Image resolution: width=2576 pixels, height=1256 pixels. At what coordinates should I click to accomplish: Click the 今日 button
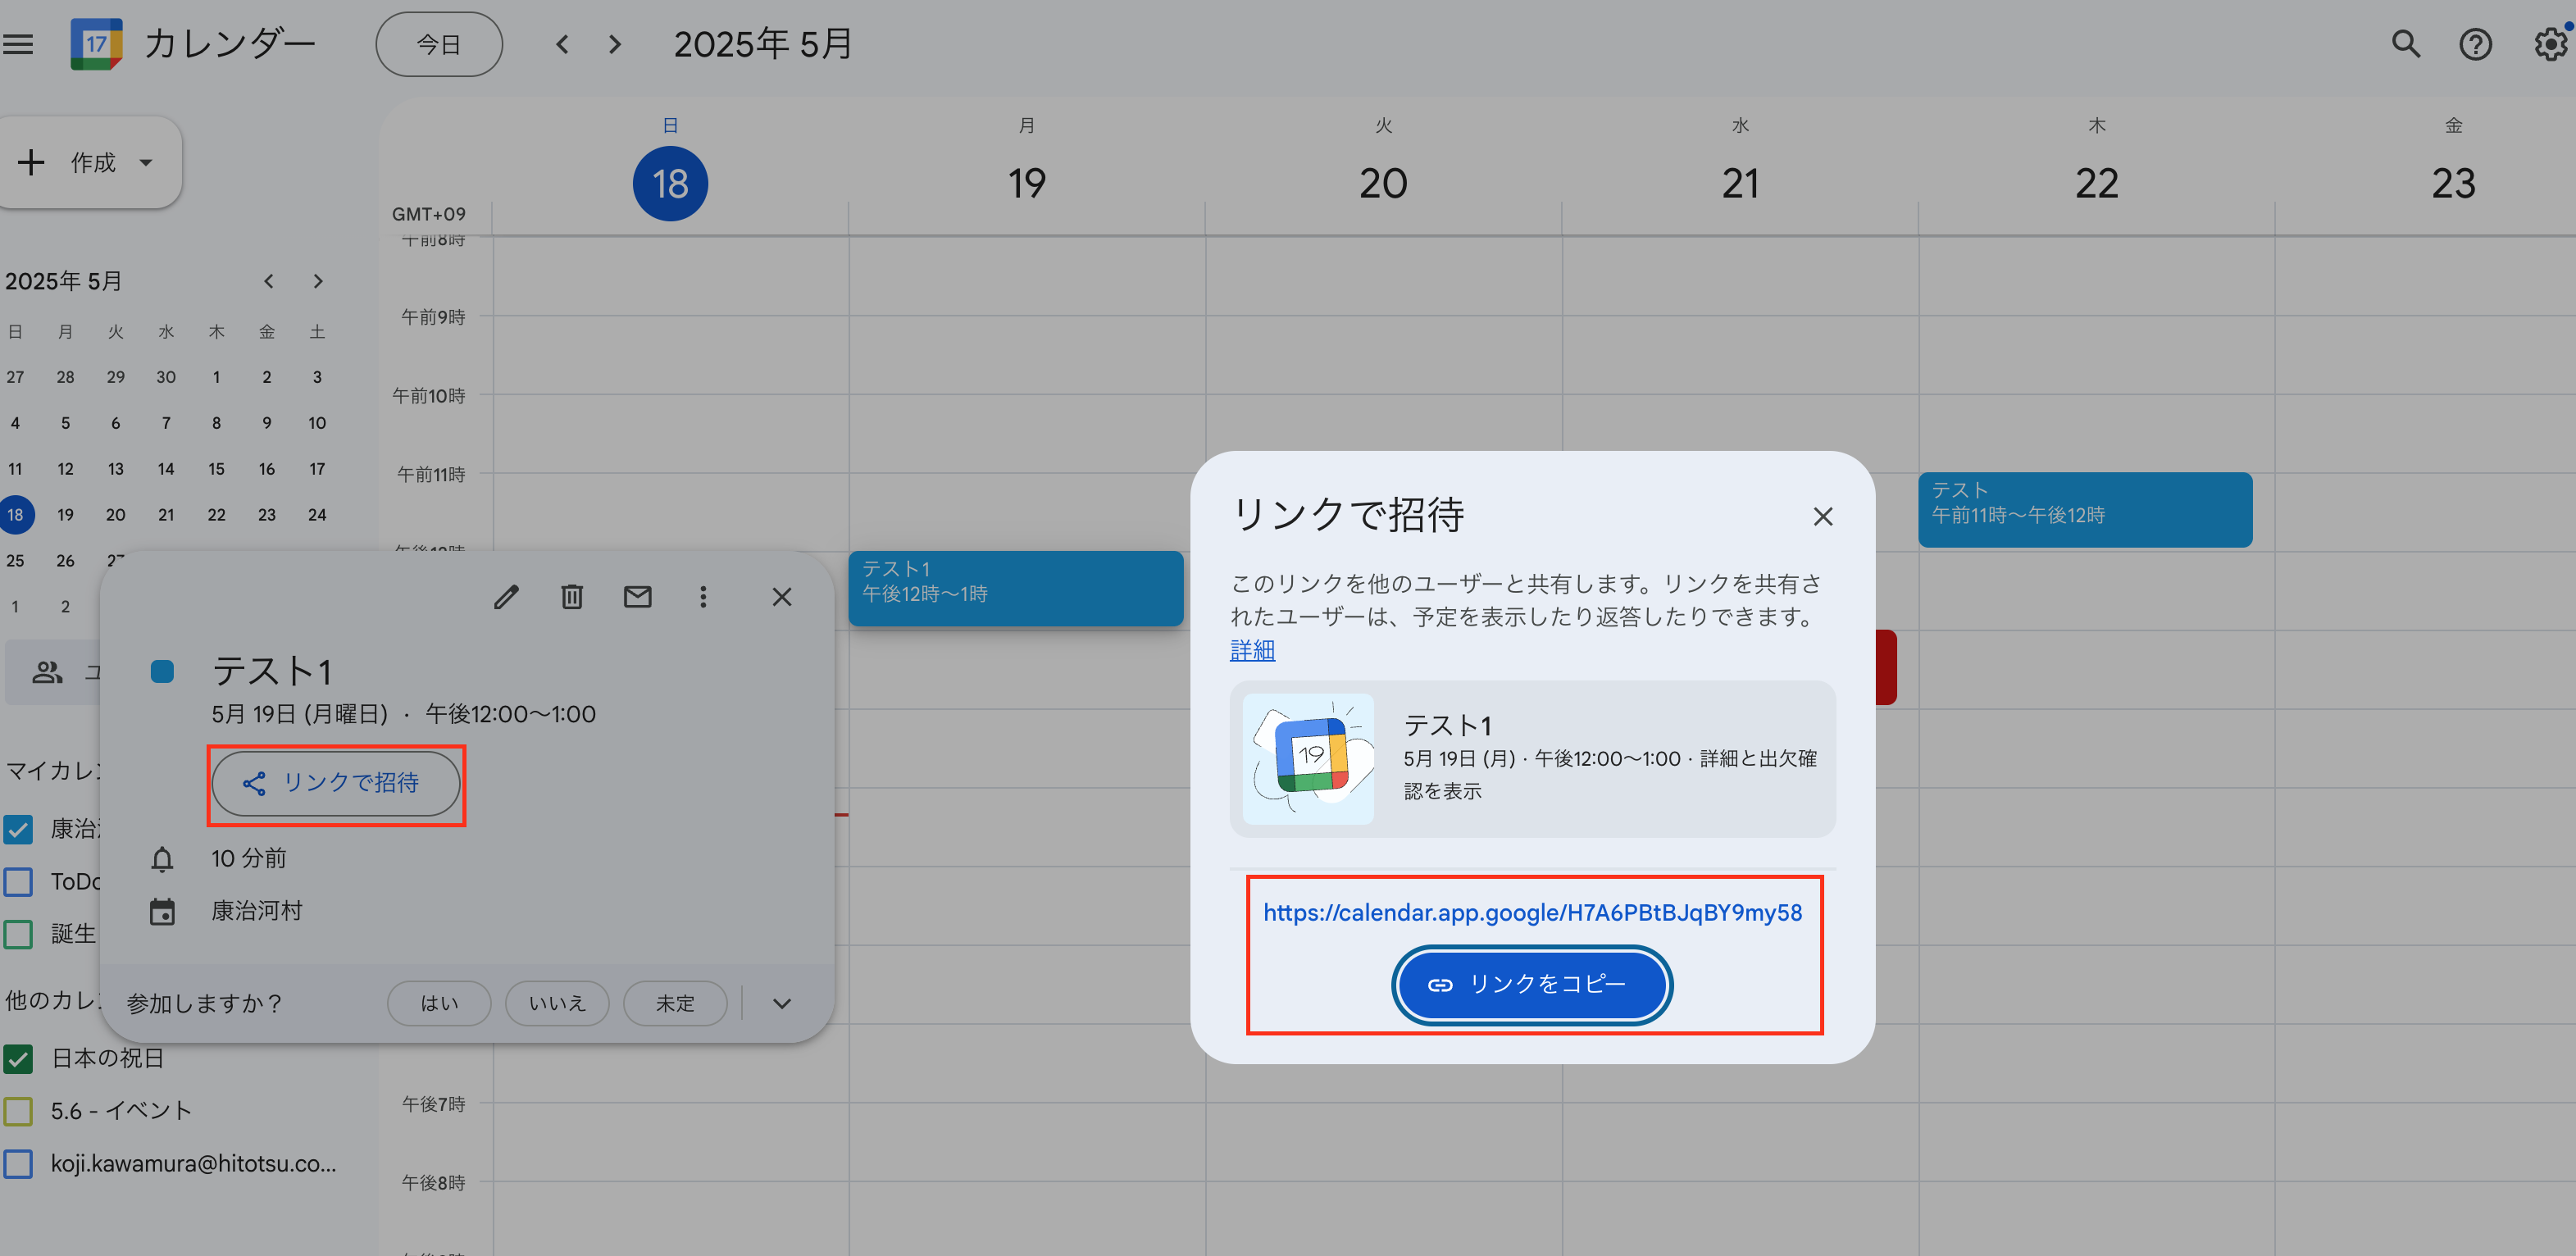click(x=439, y=44)
